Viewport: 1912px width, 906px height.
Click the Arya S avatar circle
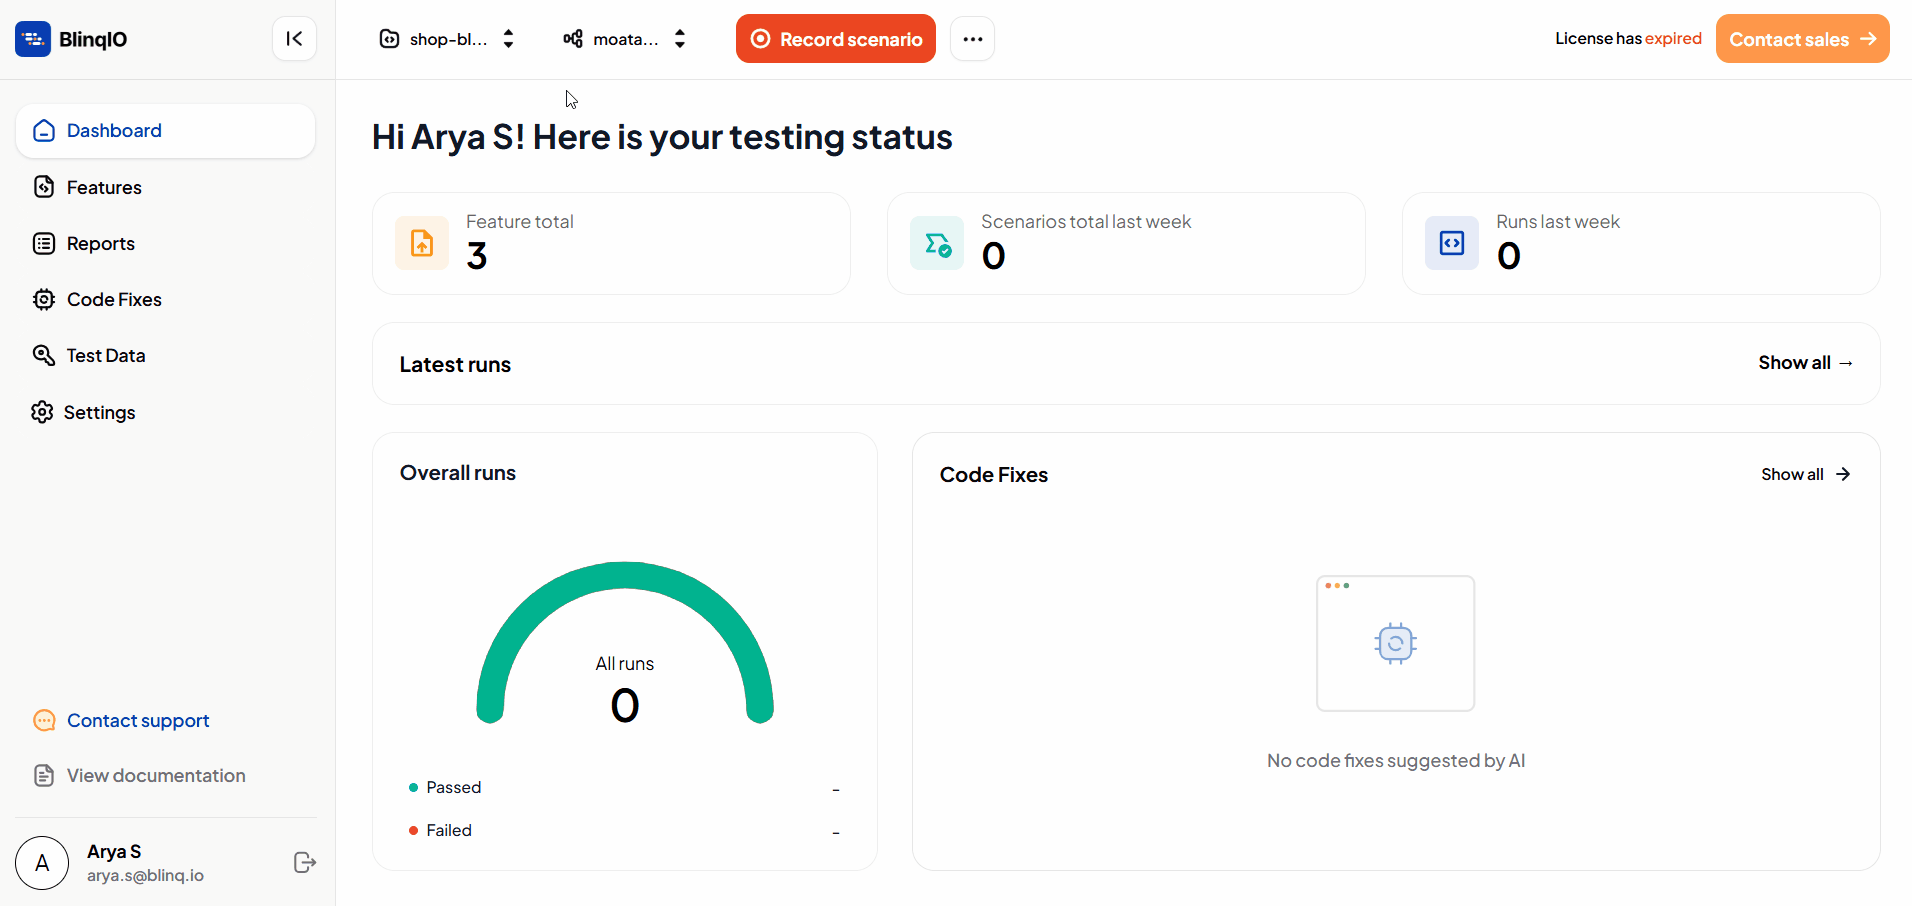42,863
